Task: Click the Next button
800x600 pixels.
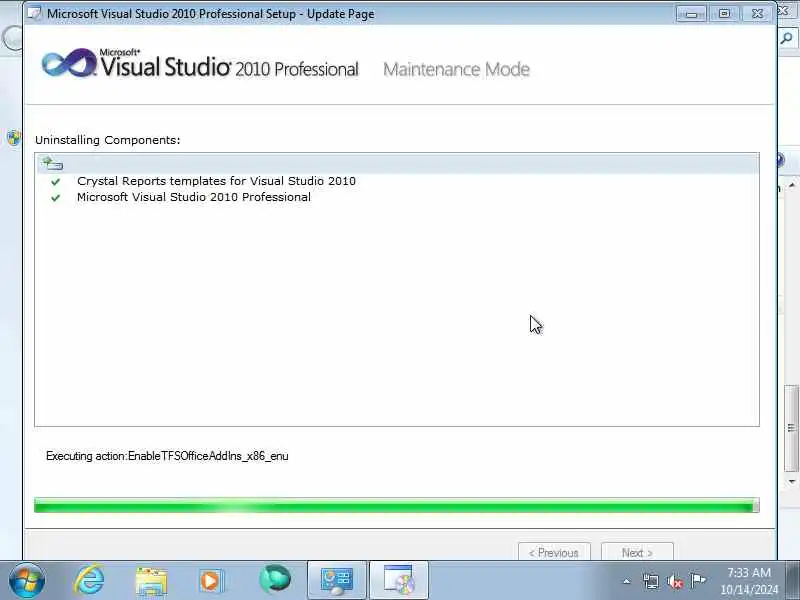Action: click(x=637, y=553)
